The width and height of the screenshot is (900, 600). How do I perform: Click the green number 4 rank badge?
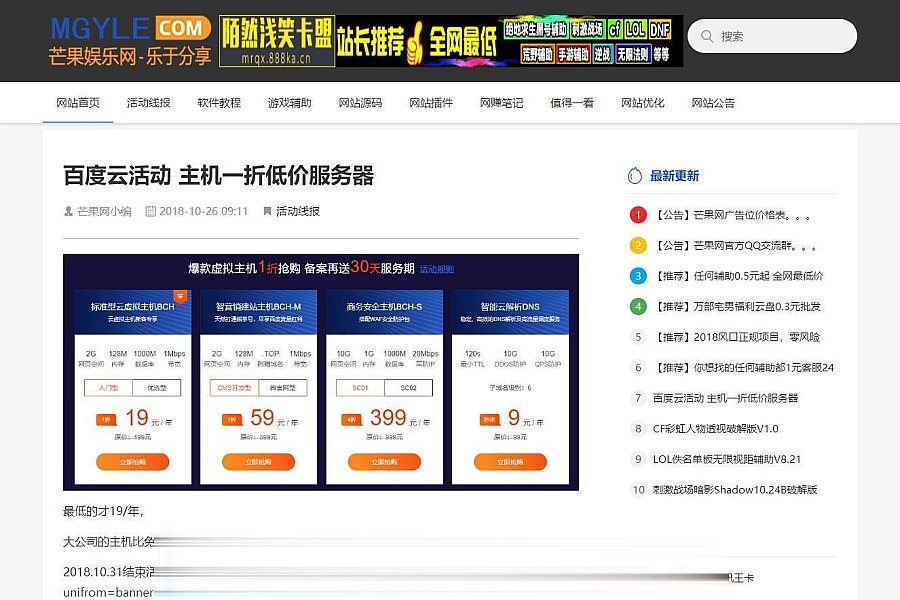pos(638,306)
